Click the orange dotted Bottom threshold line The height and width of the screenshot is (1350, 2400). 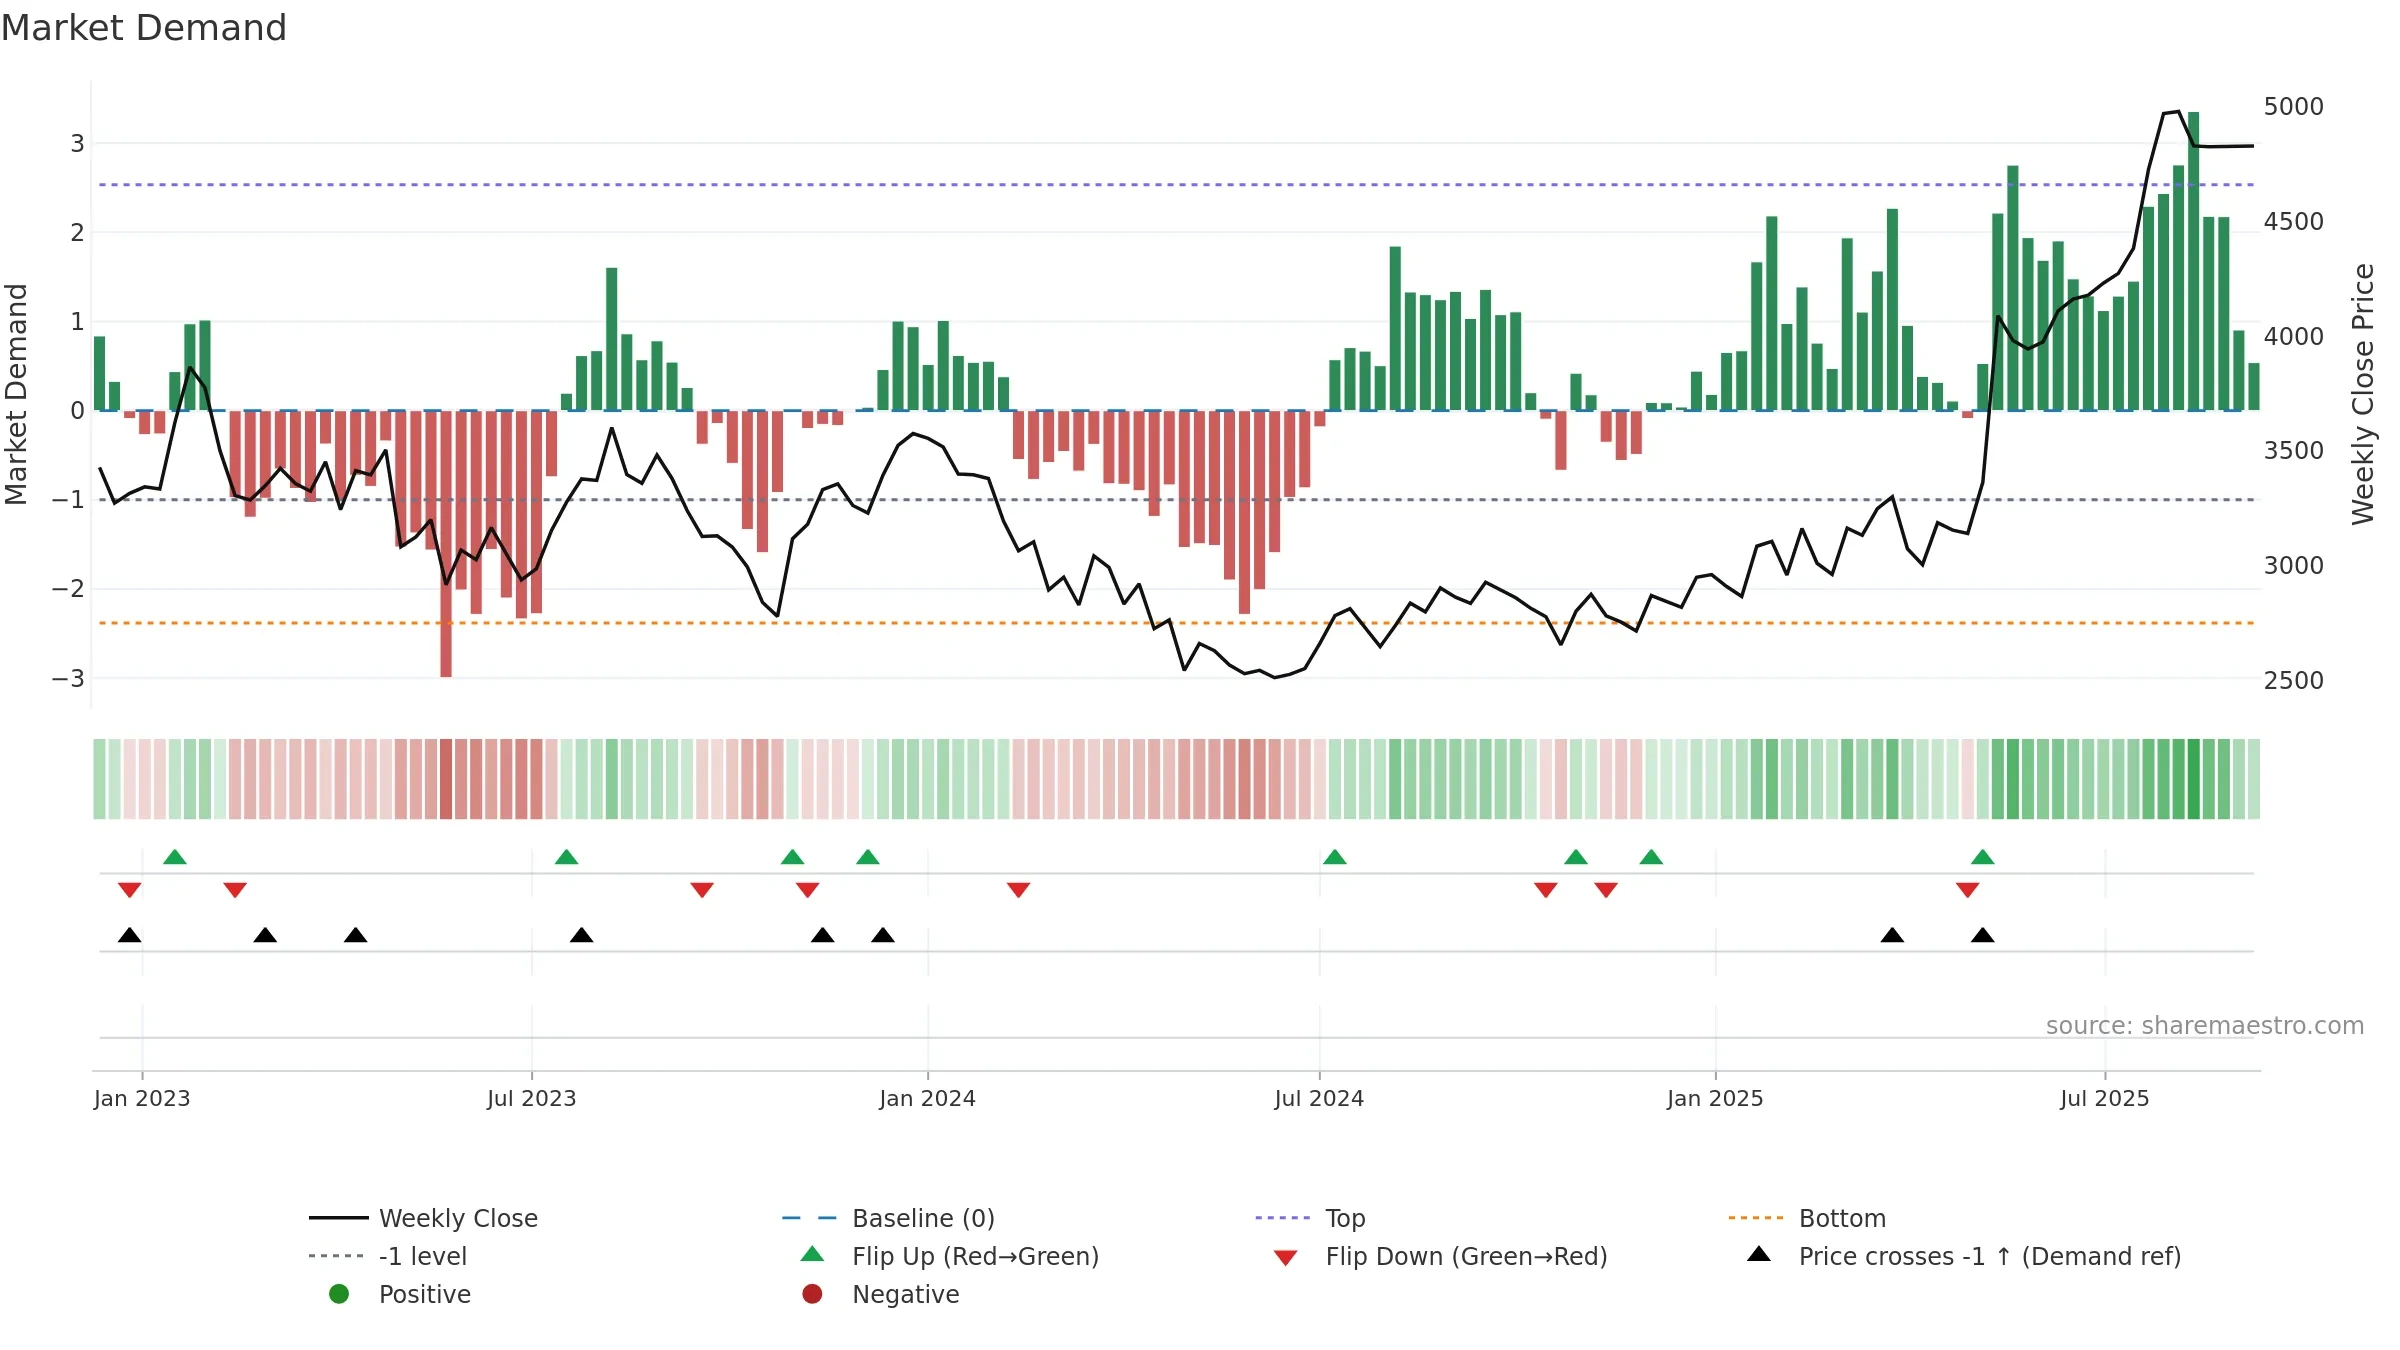point(1176,623)
